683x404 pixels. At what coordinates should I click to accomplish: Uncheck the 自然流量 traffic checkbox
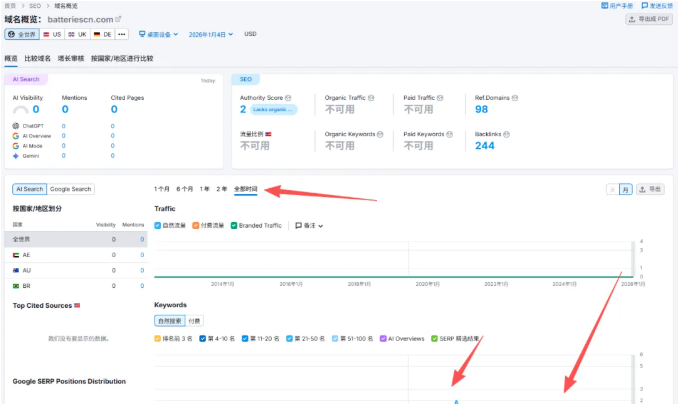(158, 225)
